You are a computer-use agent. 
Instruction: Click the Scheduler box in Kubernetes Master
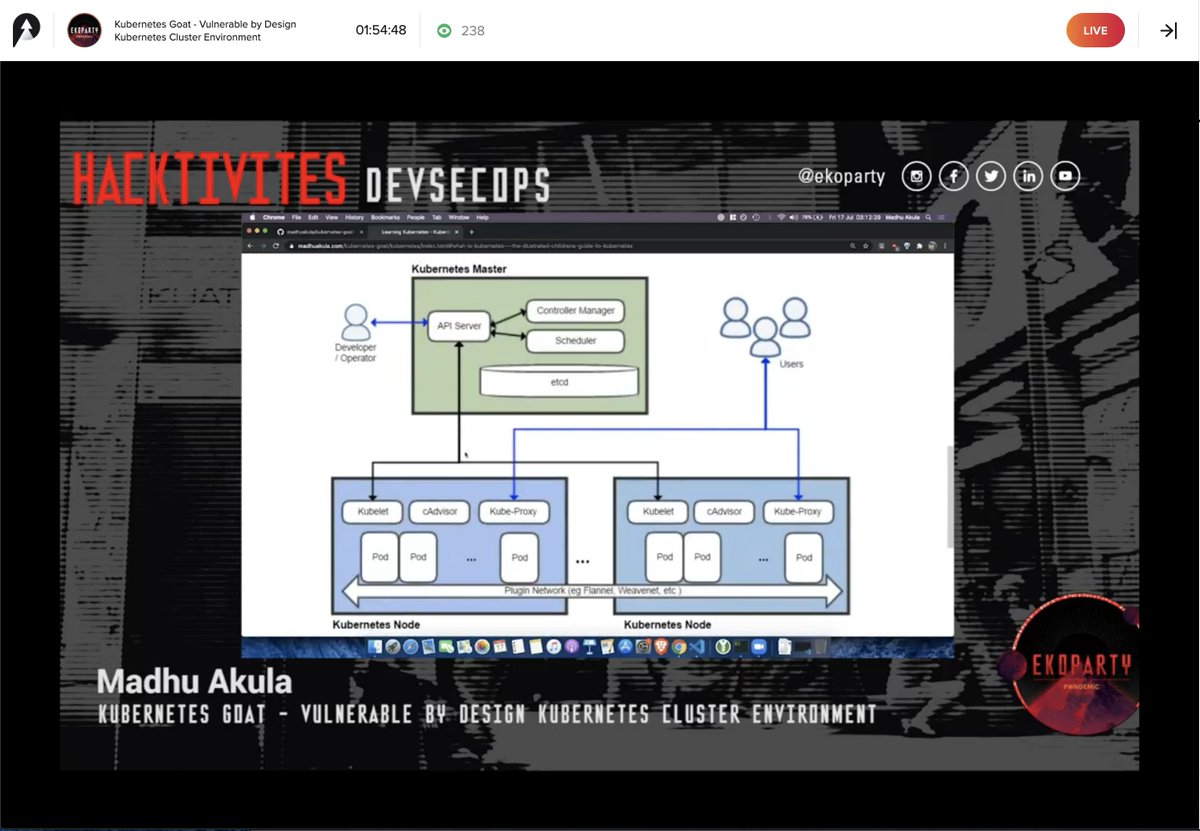[575, 341]
